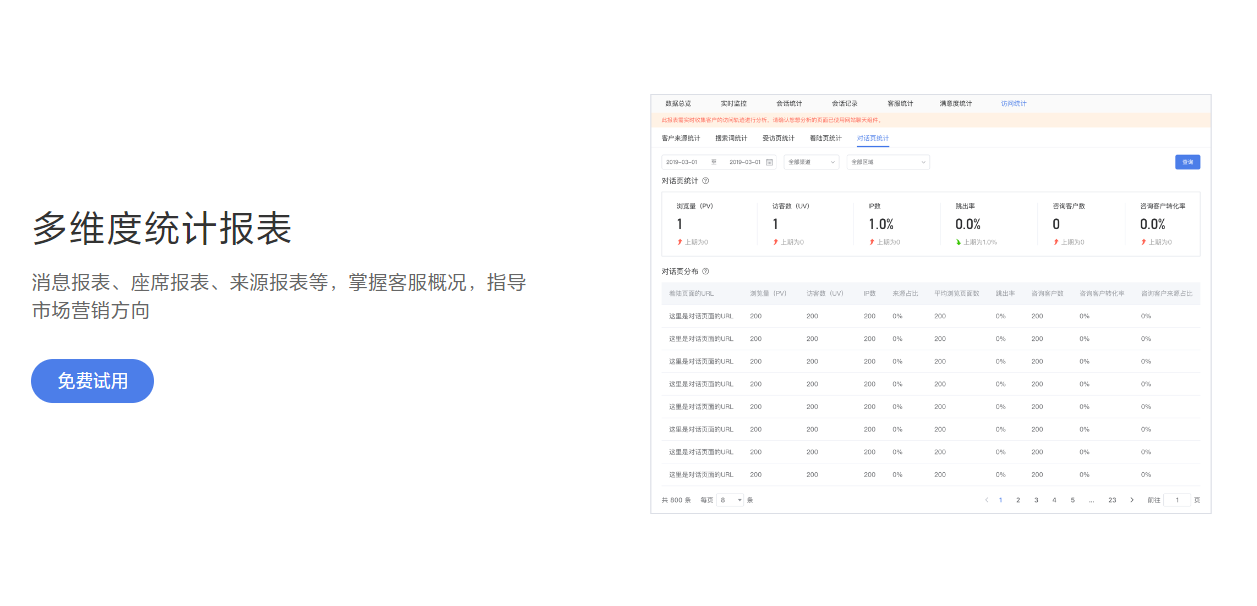Click the help icon beside 对话页统计
The height and width of the screenshot is (606, 1257).
tap(706, 181)
